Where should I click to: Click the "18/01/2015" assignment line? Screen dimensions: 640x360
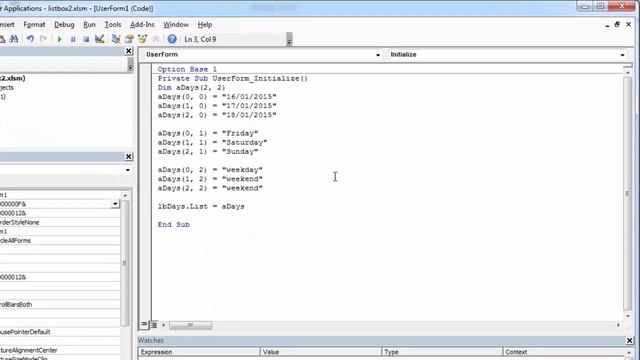[x=217, y=115]
